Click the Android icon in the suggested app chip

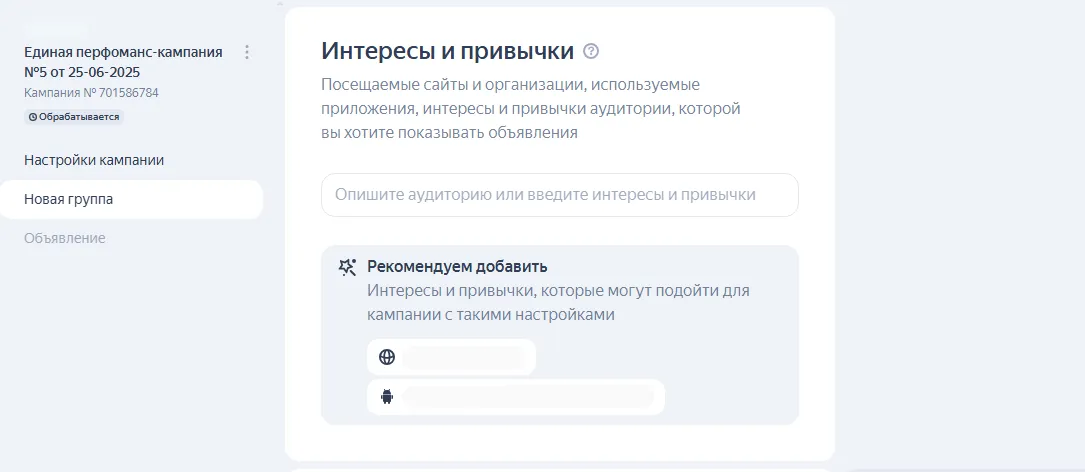[387, 397]
